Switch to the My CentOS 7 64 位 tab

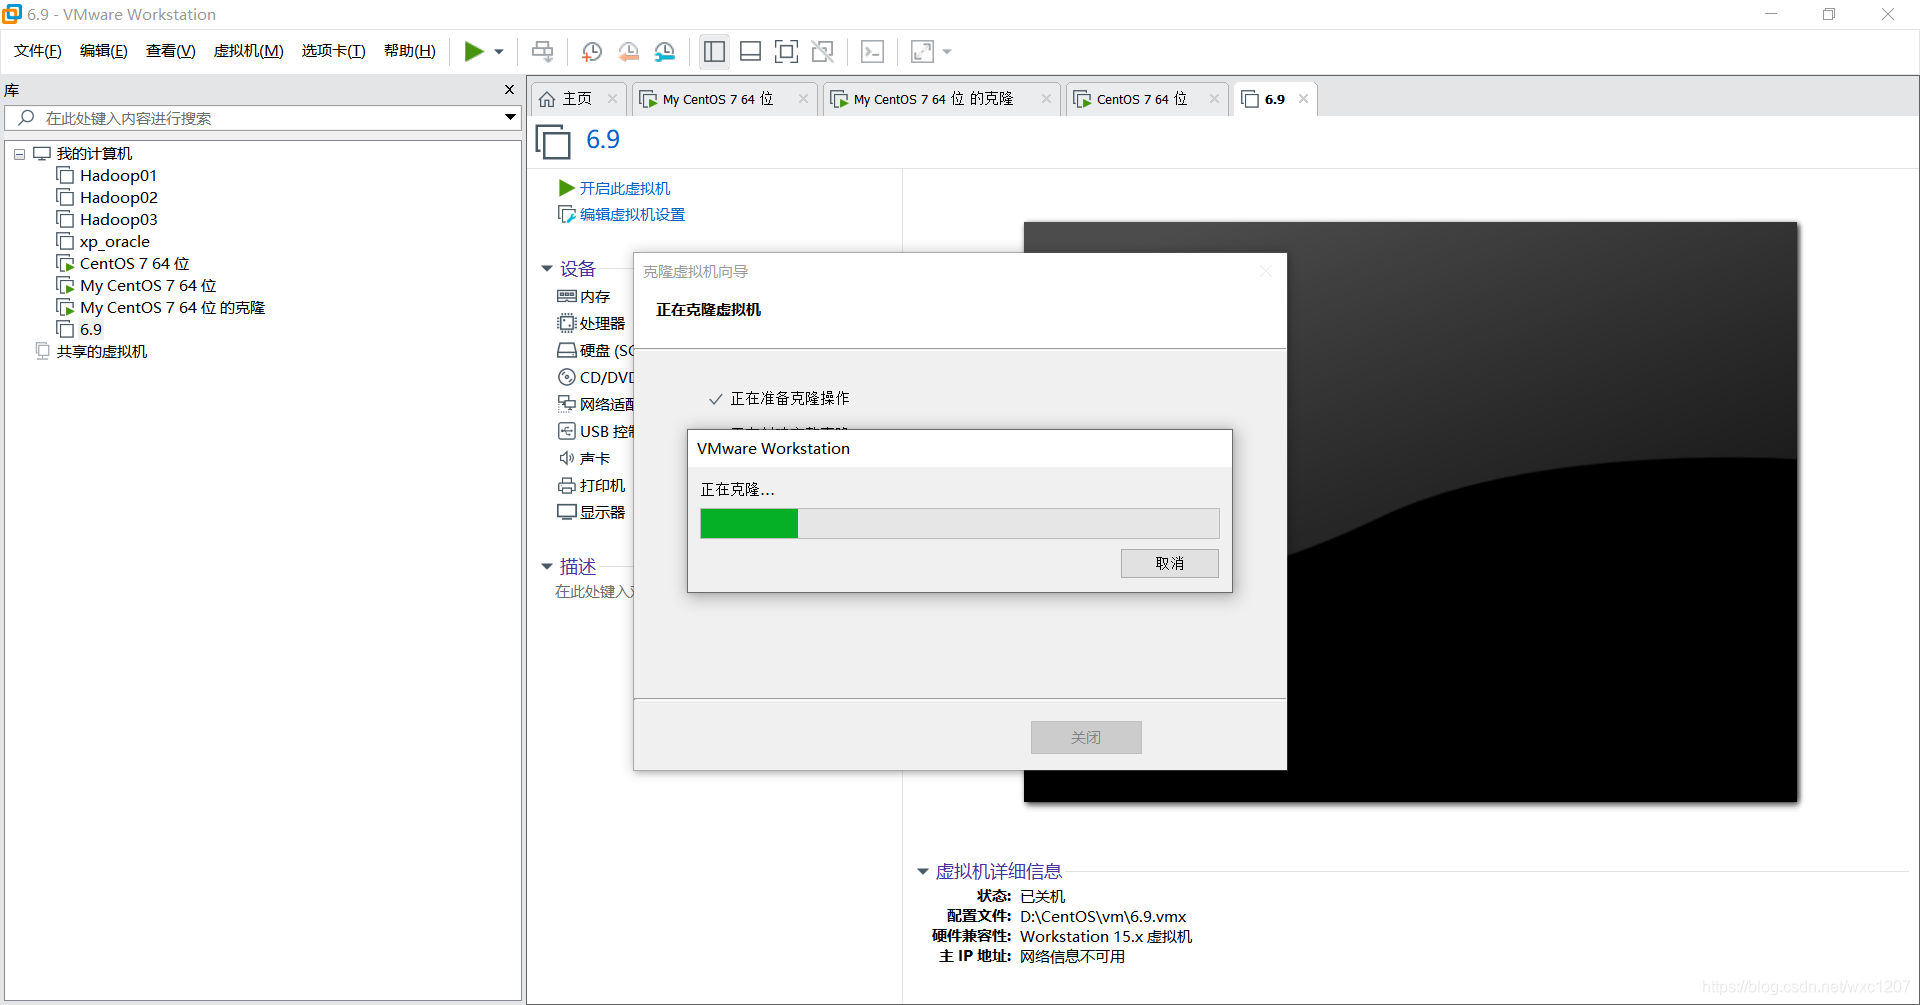click(717, 98)
